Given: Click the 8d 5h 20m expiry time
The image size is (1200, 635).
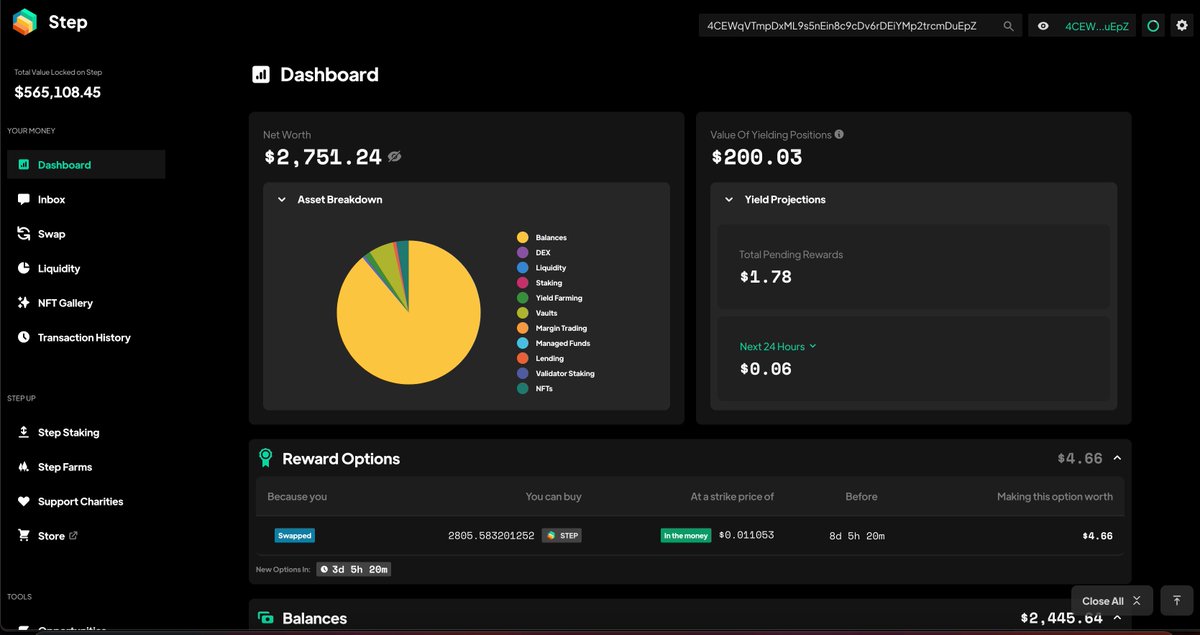Looking at the screenshot, I should (x=857, y=535).
